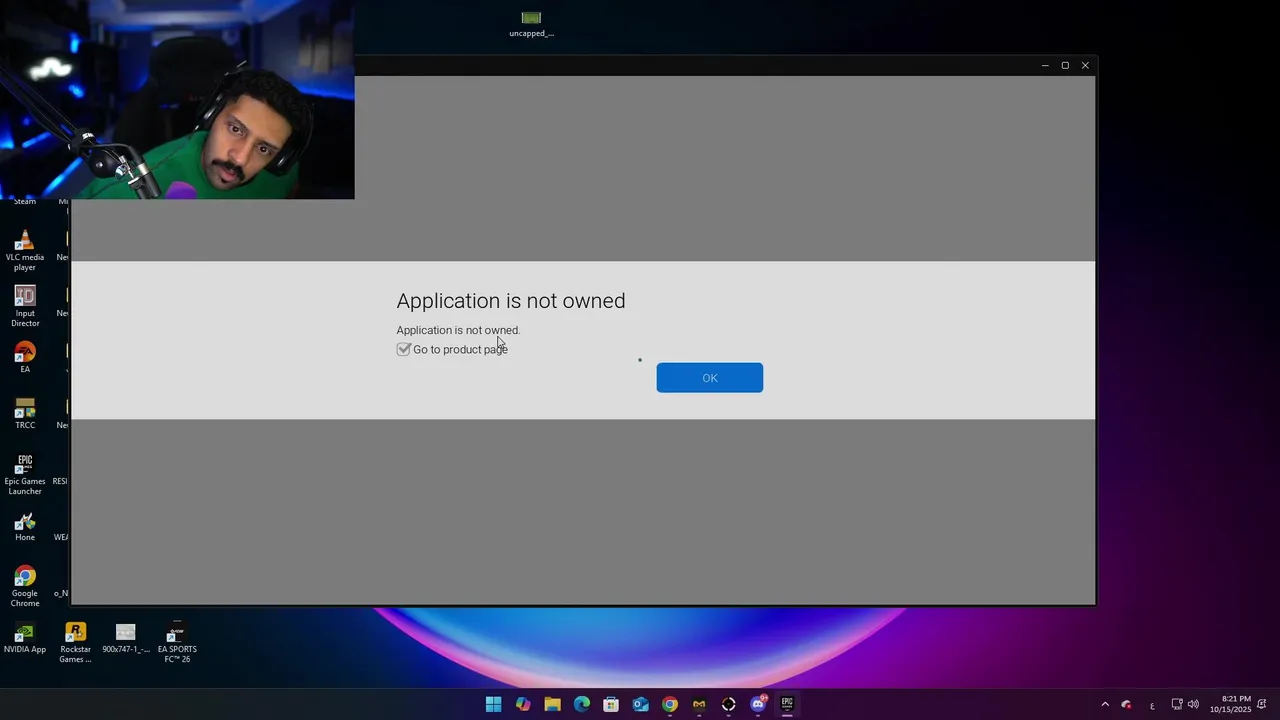This screenshot has width=1280, height=720.
Task: Select the uncapped file on the desktop
Action: pyautogui.click(x=531, y=24)
